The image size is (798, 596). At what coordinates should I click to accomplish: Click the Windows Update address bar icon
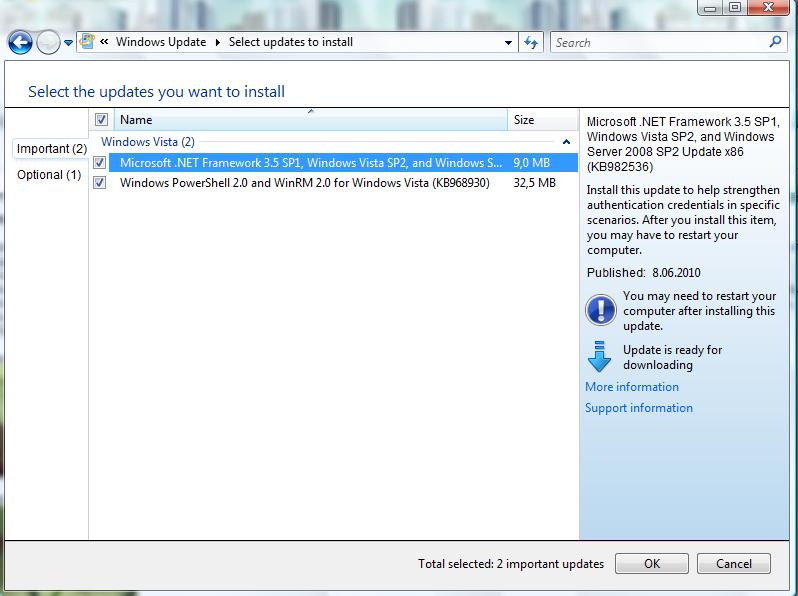[87, 42]
